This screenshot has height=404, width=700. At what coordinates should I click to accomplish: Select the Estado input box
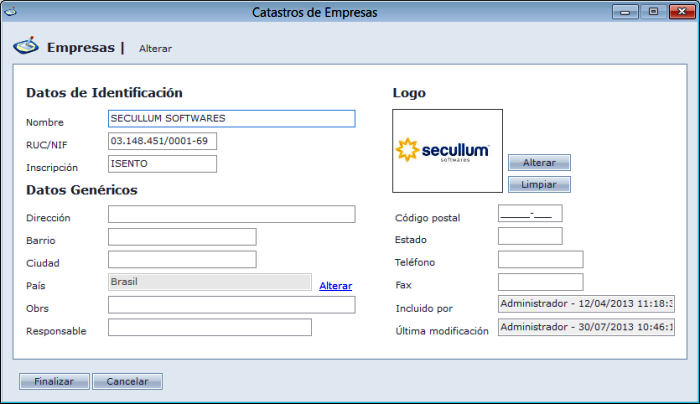[x=530, y=236]
